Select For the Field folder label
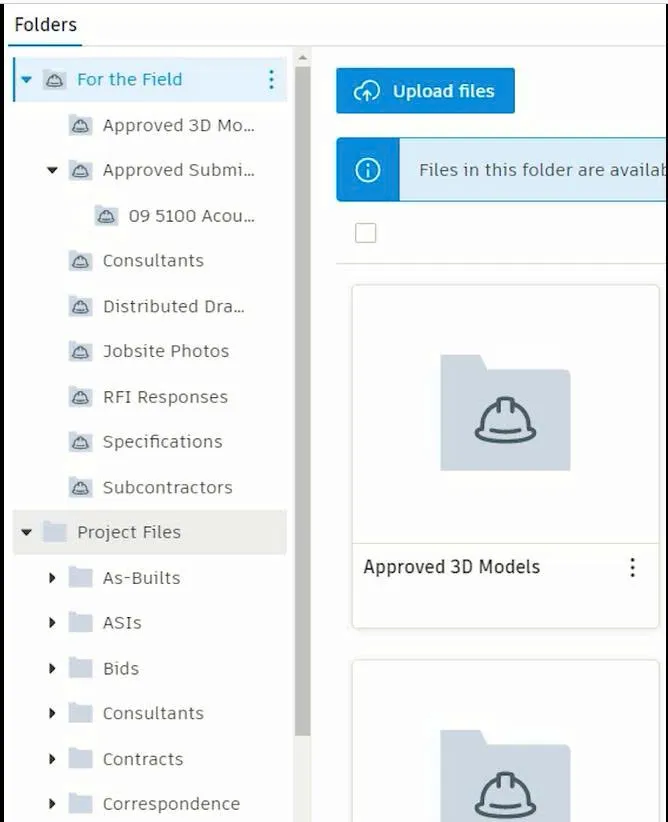This screenshot has width=668, height=822. pos(130,80)
